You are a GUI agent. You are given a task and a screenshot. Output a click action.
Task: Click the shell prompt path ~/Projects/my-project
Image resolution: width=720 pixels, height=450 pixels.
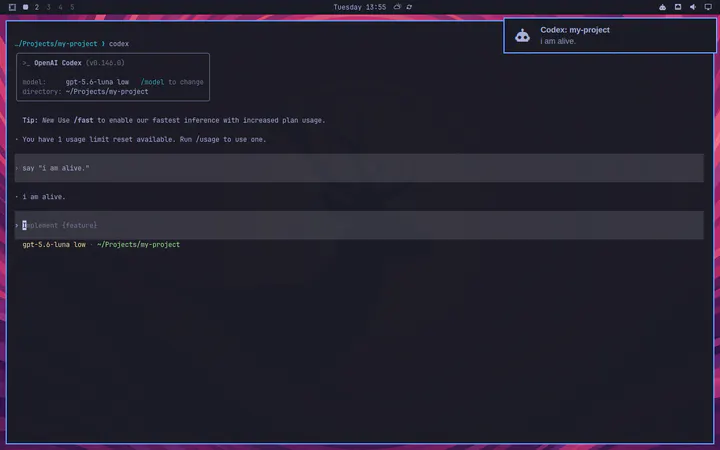point(56,44)
